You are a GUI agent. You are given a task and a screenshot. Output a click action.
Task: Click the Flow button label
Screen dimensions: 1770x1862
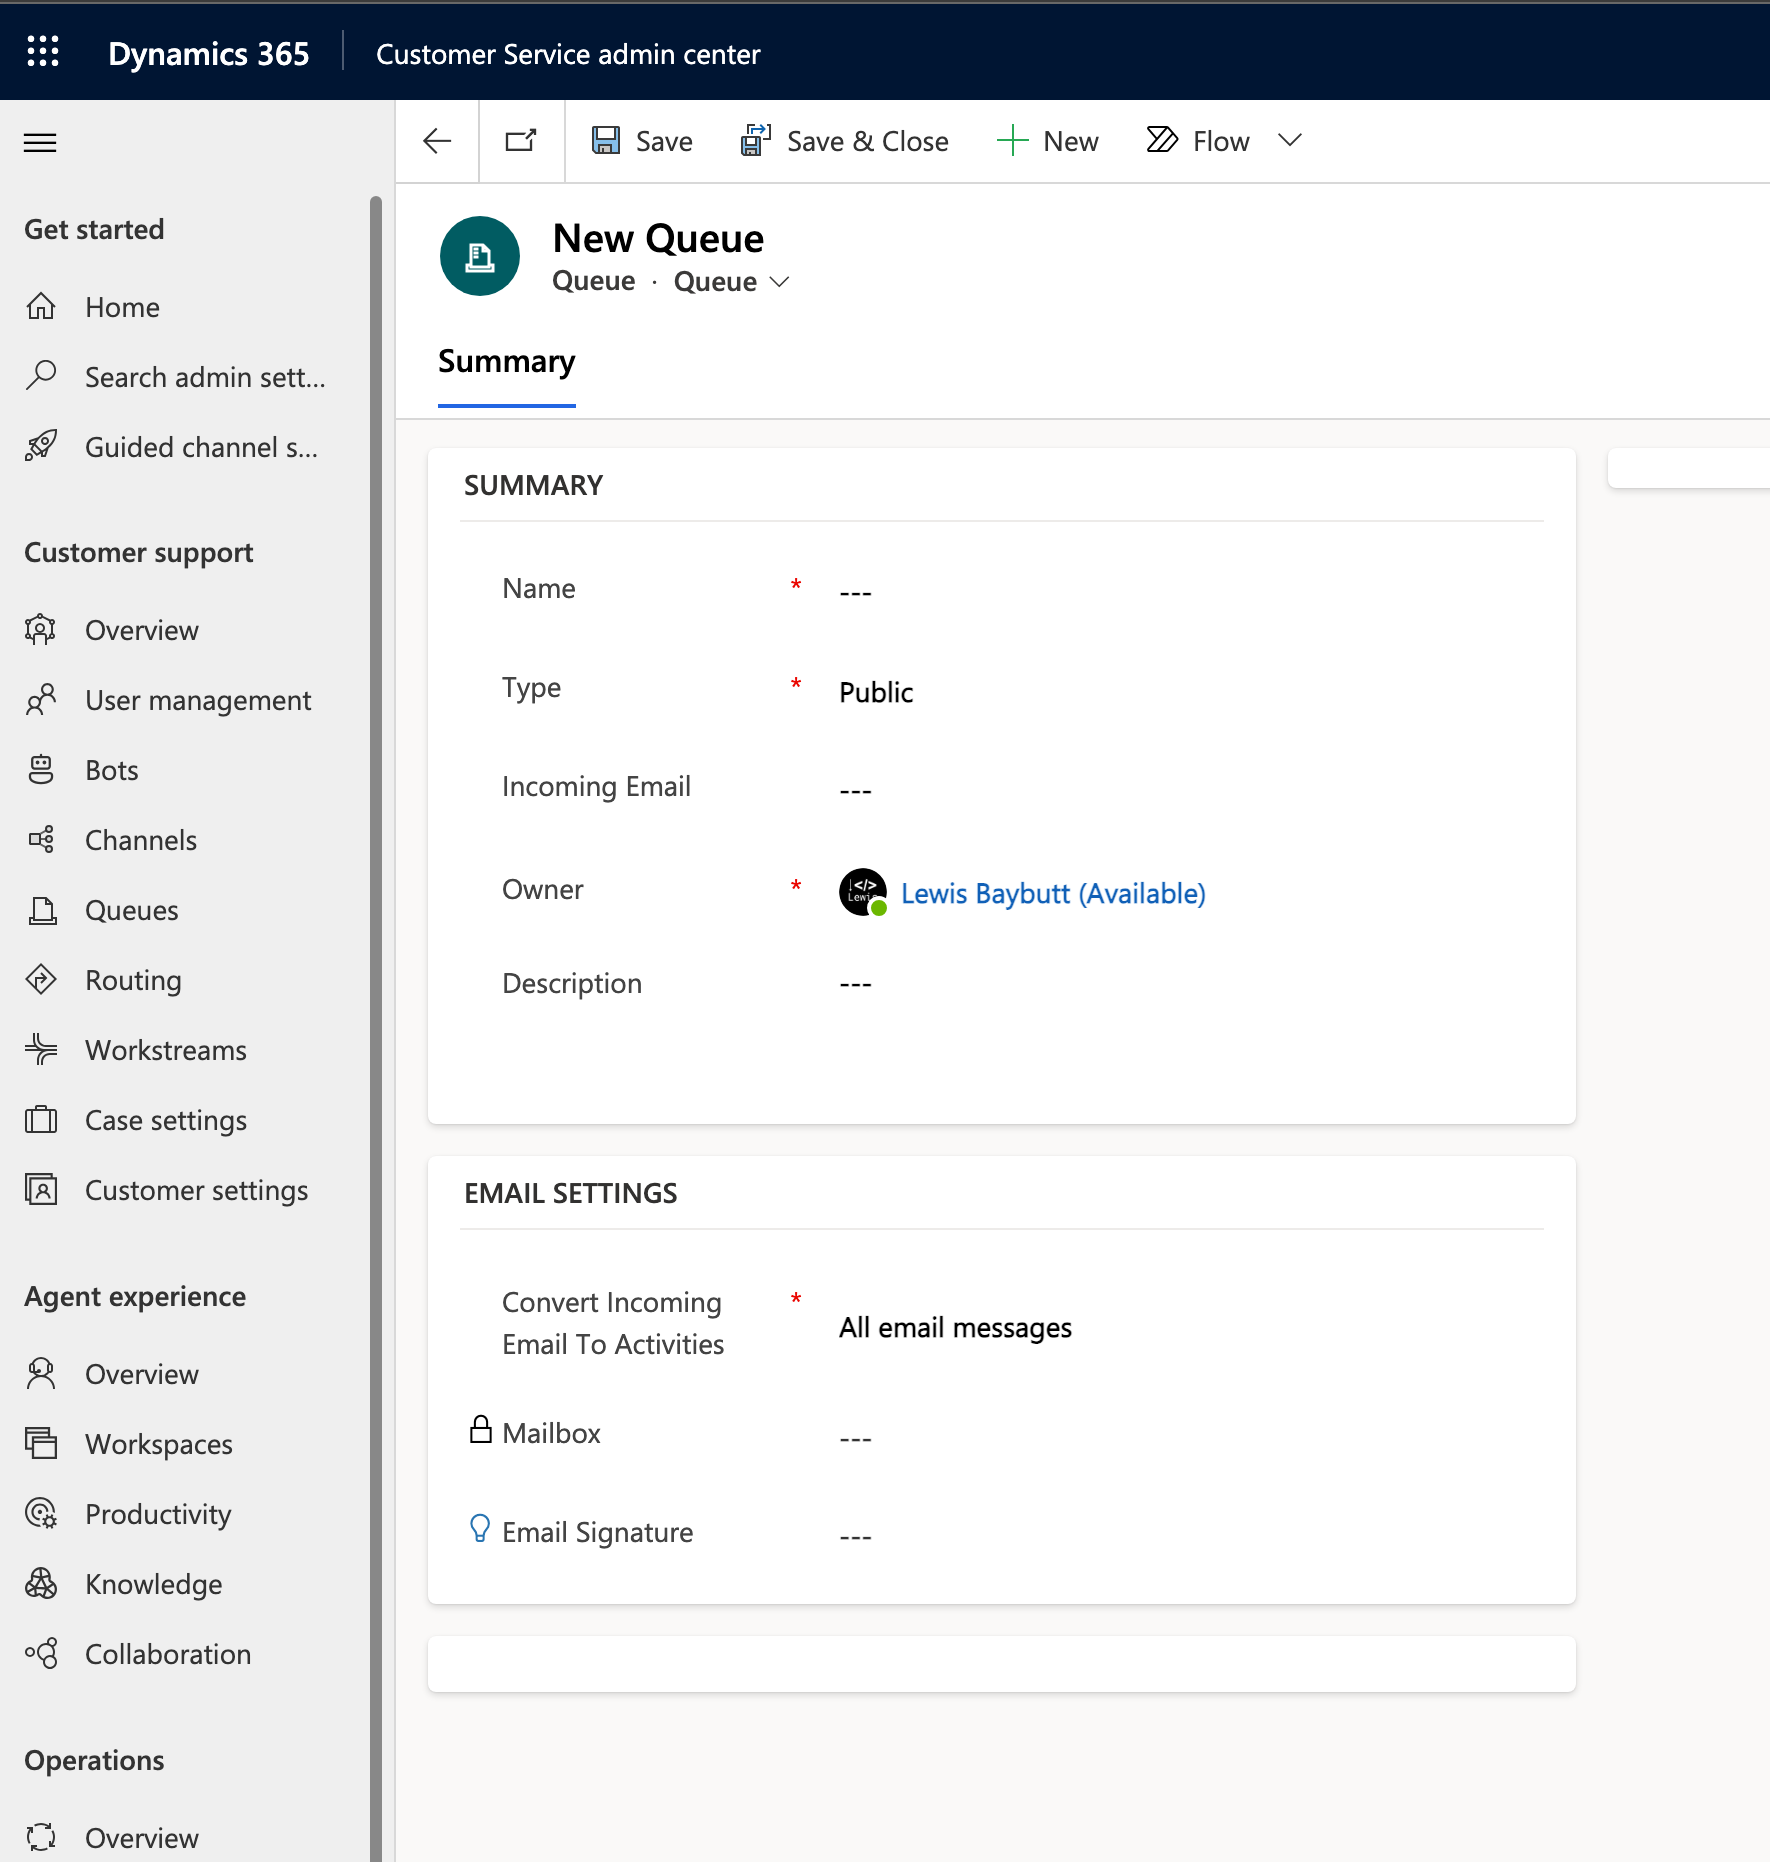1221,141
